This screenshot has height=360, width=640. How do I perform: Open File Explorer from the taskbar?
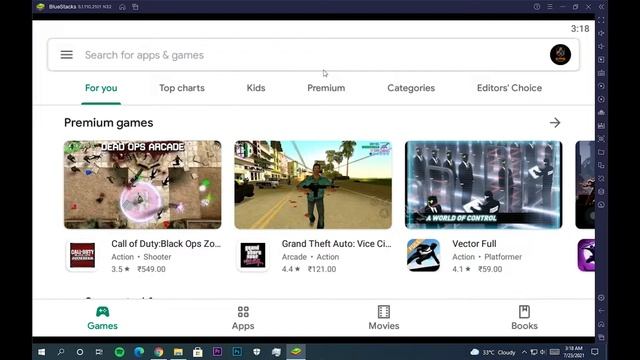(x=178, y=352)
